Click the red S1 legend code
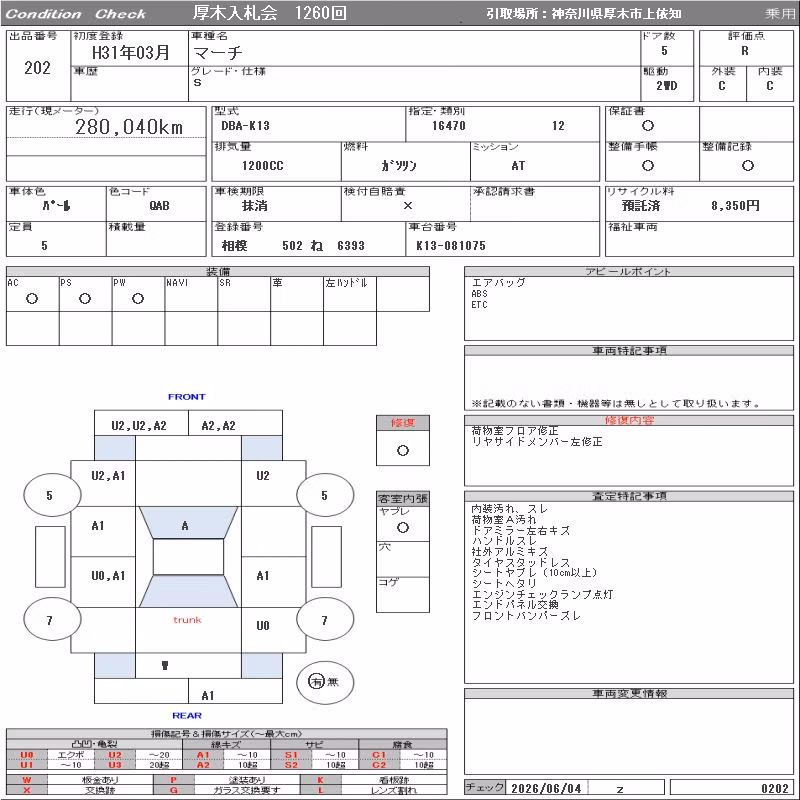 click(291, 755)
